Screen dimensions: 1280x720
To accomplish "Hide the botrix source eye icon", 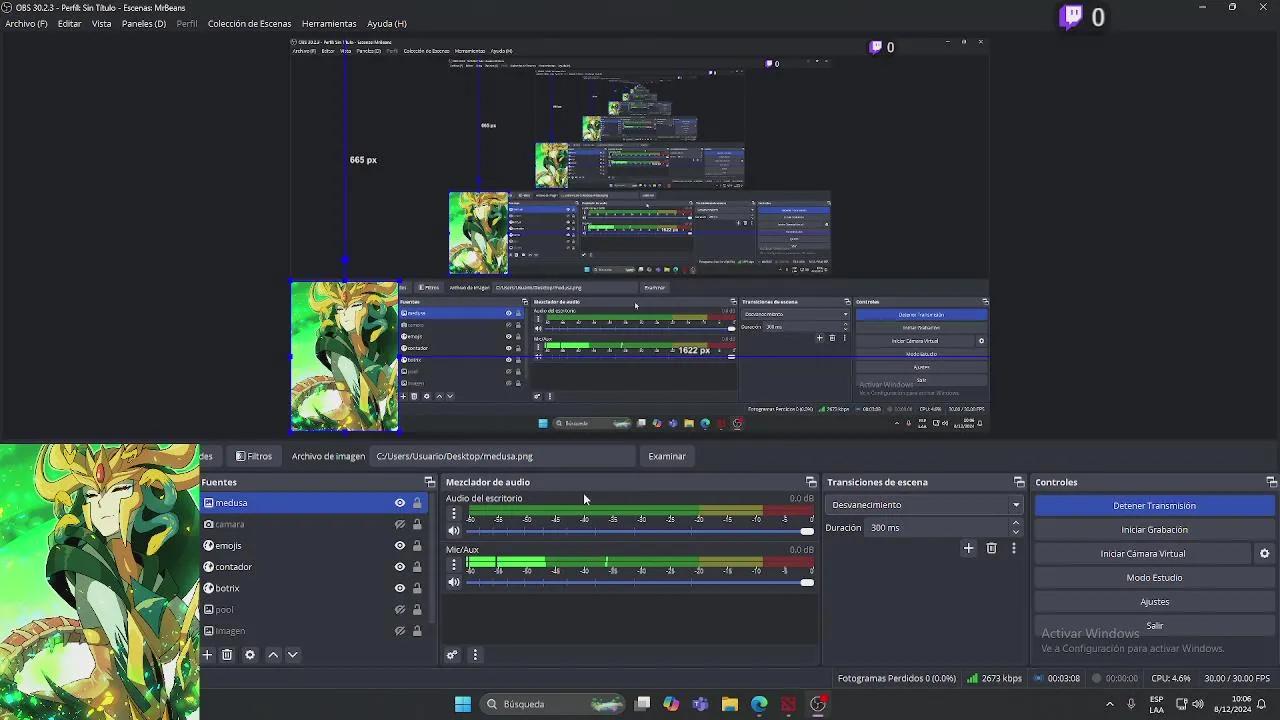I will click(400, 588).
